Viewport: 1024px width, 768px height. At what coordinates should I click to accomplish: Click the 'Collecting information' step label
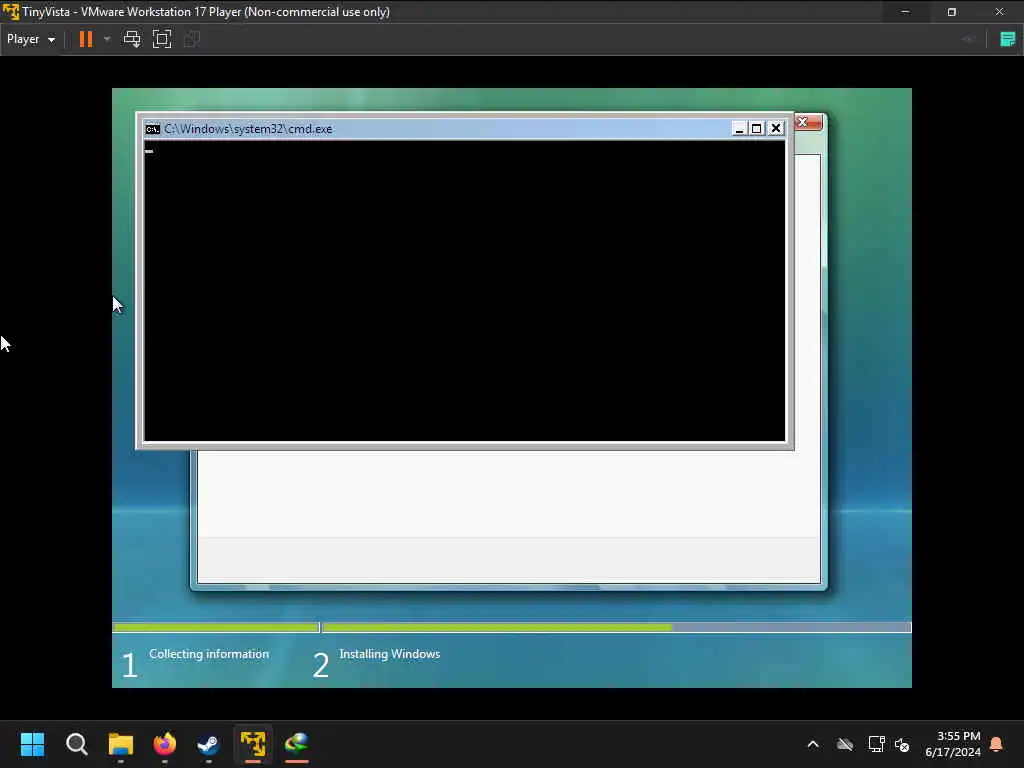[x=209, y=654]
